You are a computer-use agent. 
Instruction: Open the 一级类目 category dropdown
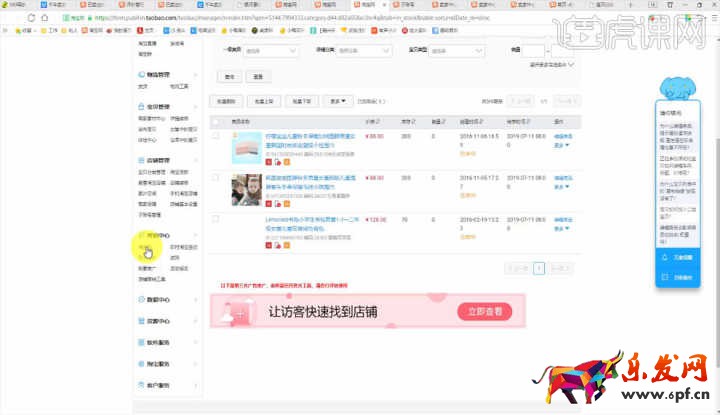coord(263,50)
